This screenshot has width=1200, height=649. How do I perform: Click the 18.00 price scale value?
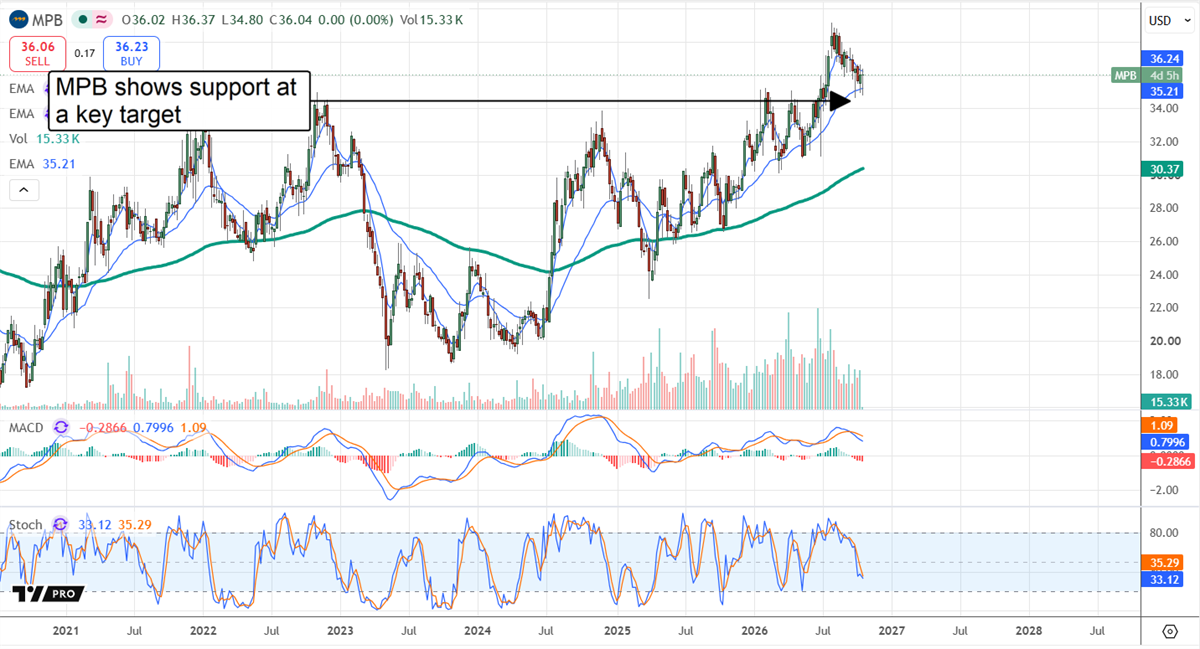coord(1163,375)
